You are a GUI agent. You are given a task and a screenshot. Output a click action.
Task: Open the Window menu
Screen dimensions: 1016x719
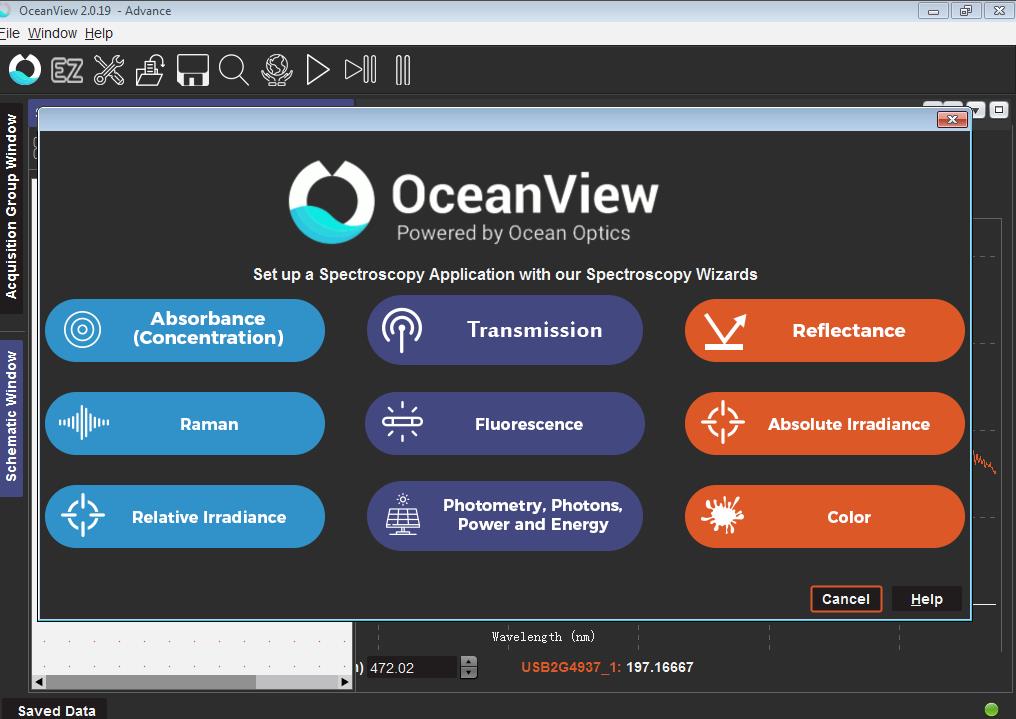click(x=51, y=33)
